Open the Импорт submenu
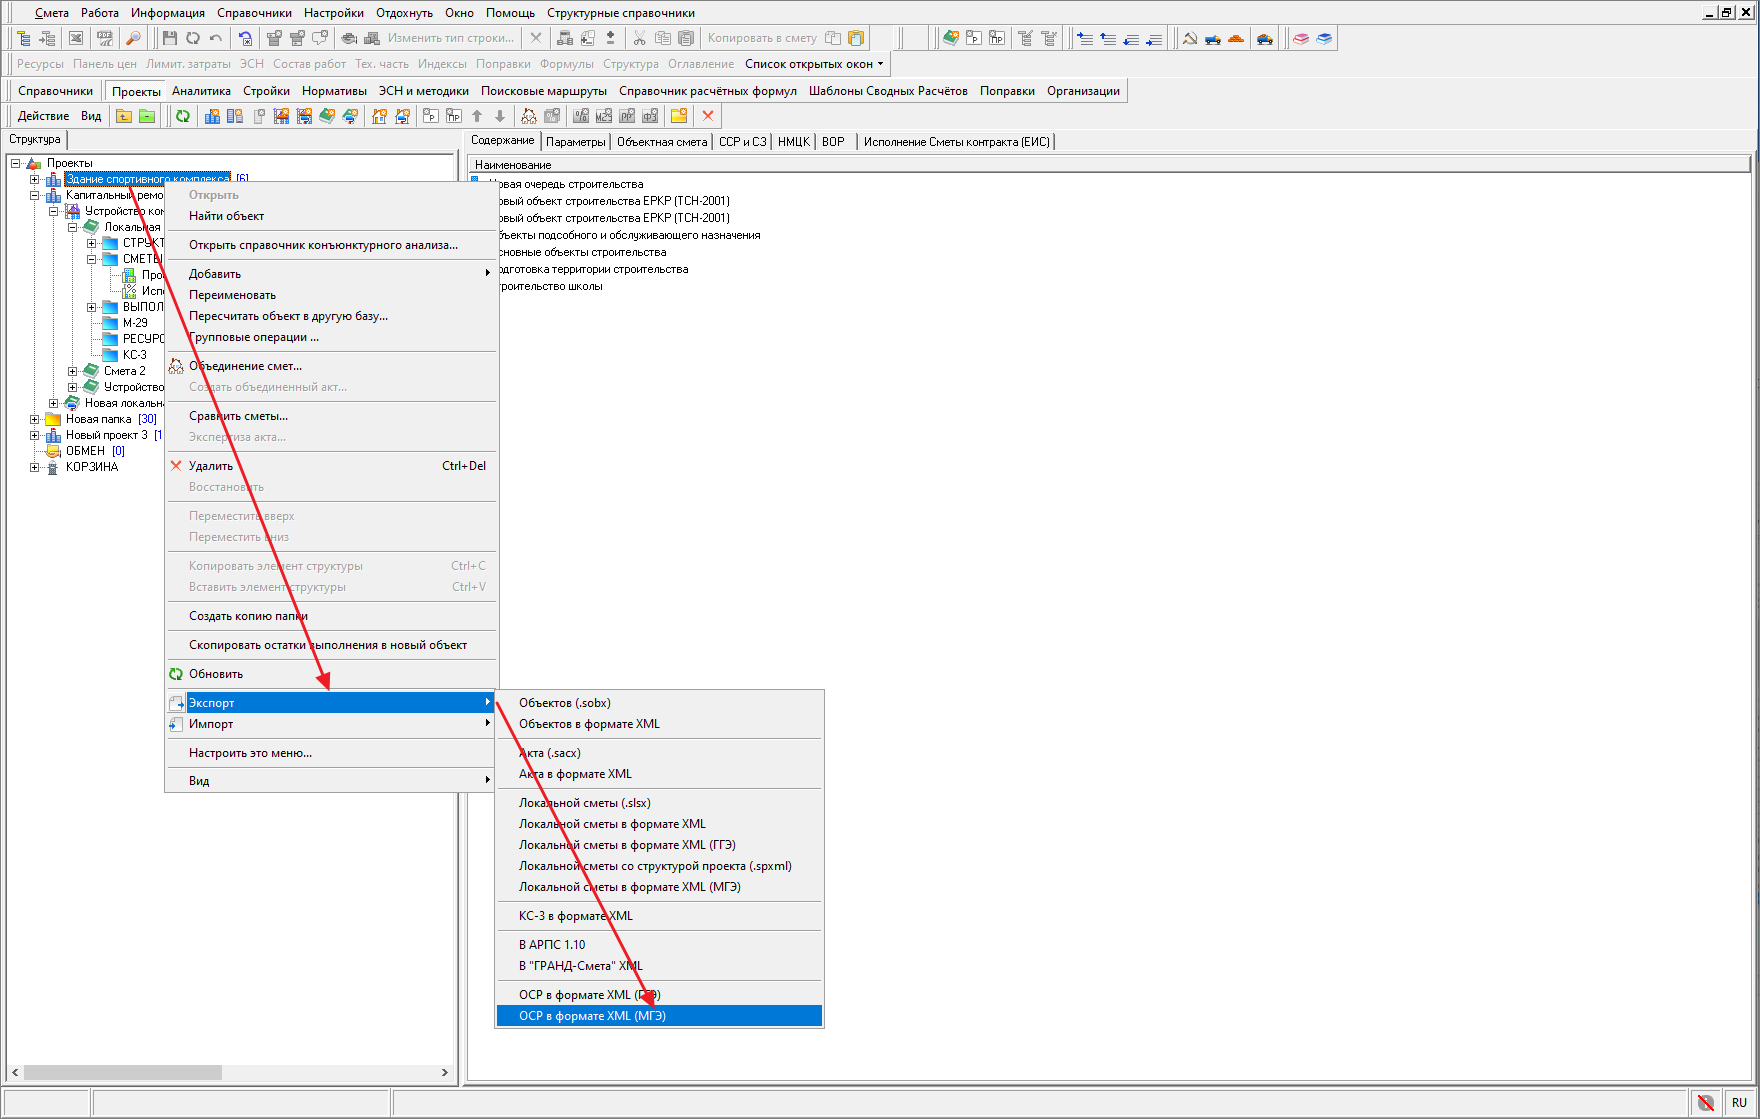 [x=211, y=724]
